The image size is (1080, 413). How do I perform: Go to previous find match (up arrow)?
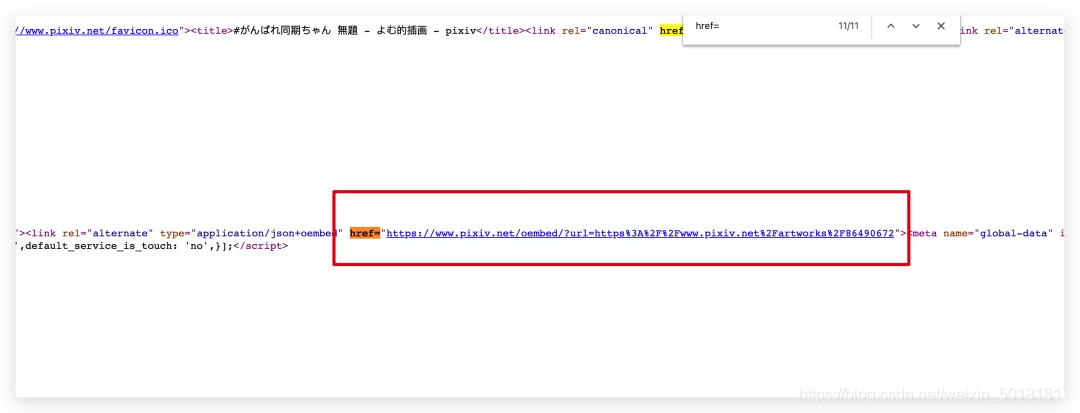(x=891, y=26)
